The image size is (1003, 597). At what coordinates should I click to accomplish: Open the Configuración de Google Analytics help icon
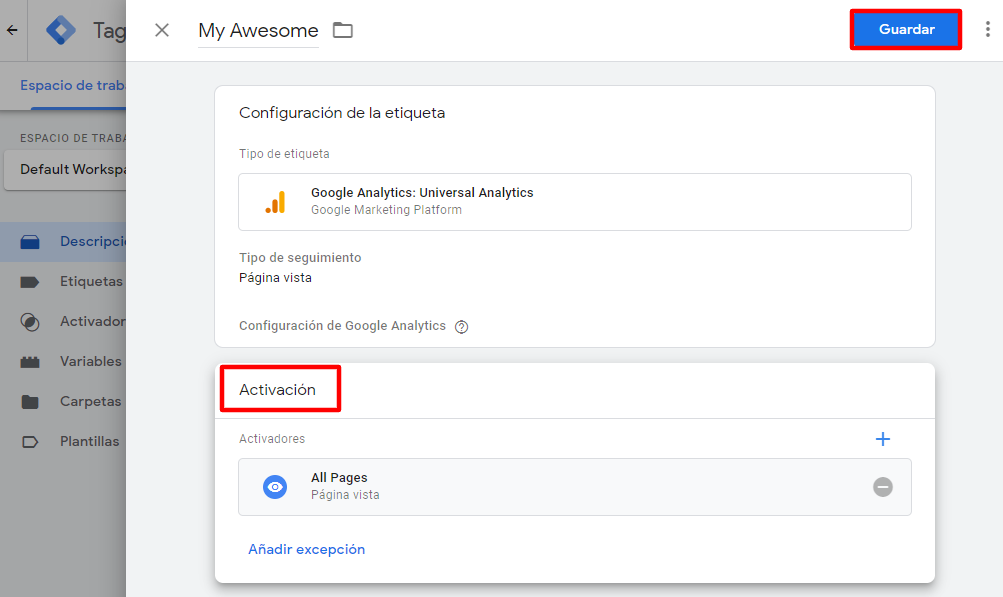point(461,327)
